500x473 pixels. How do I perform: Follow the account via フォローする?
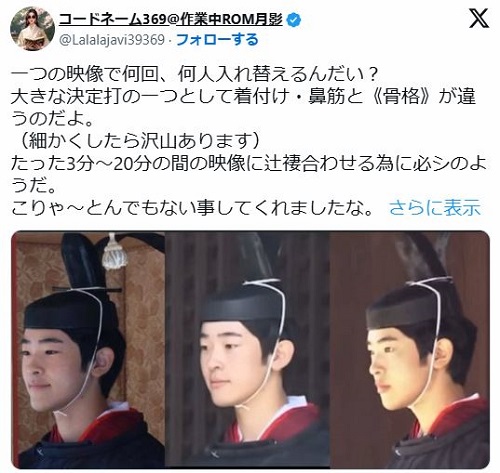(217, 40)
